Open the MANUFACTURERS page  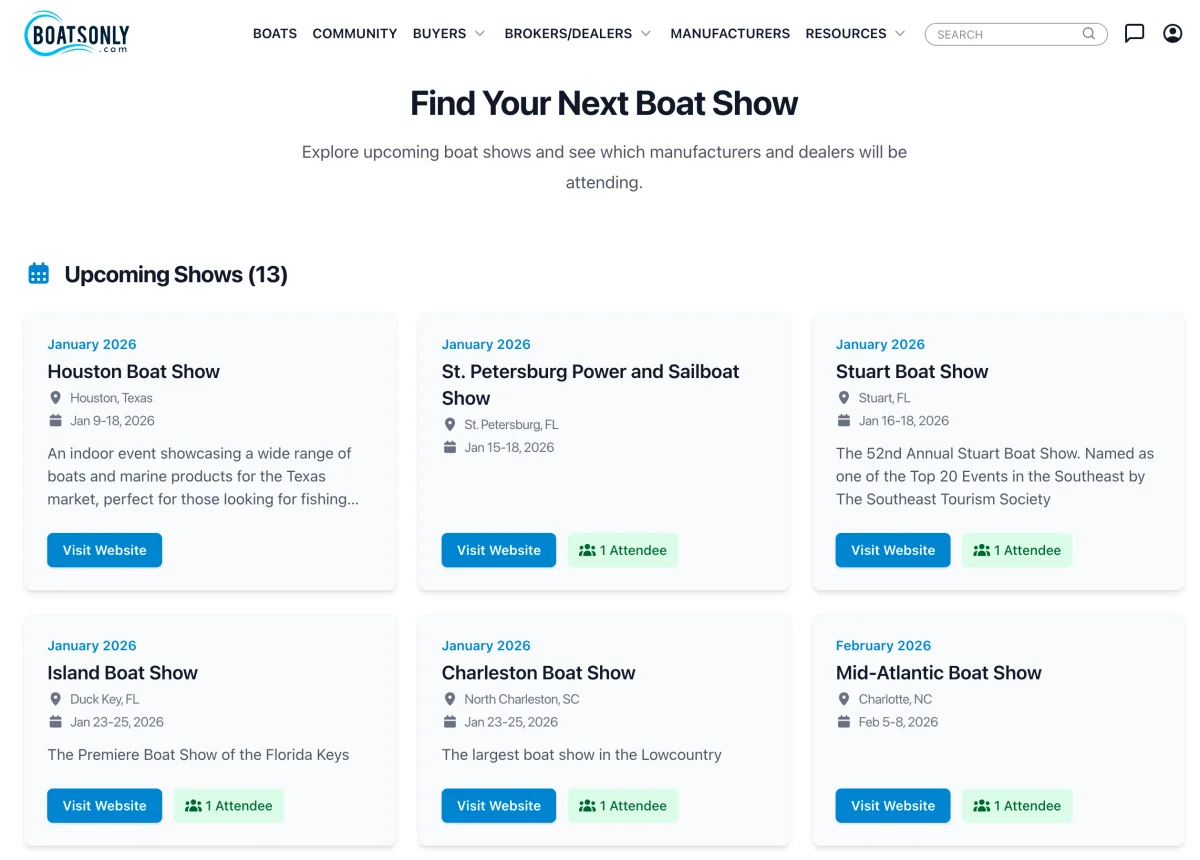coord(730,33)
